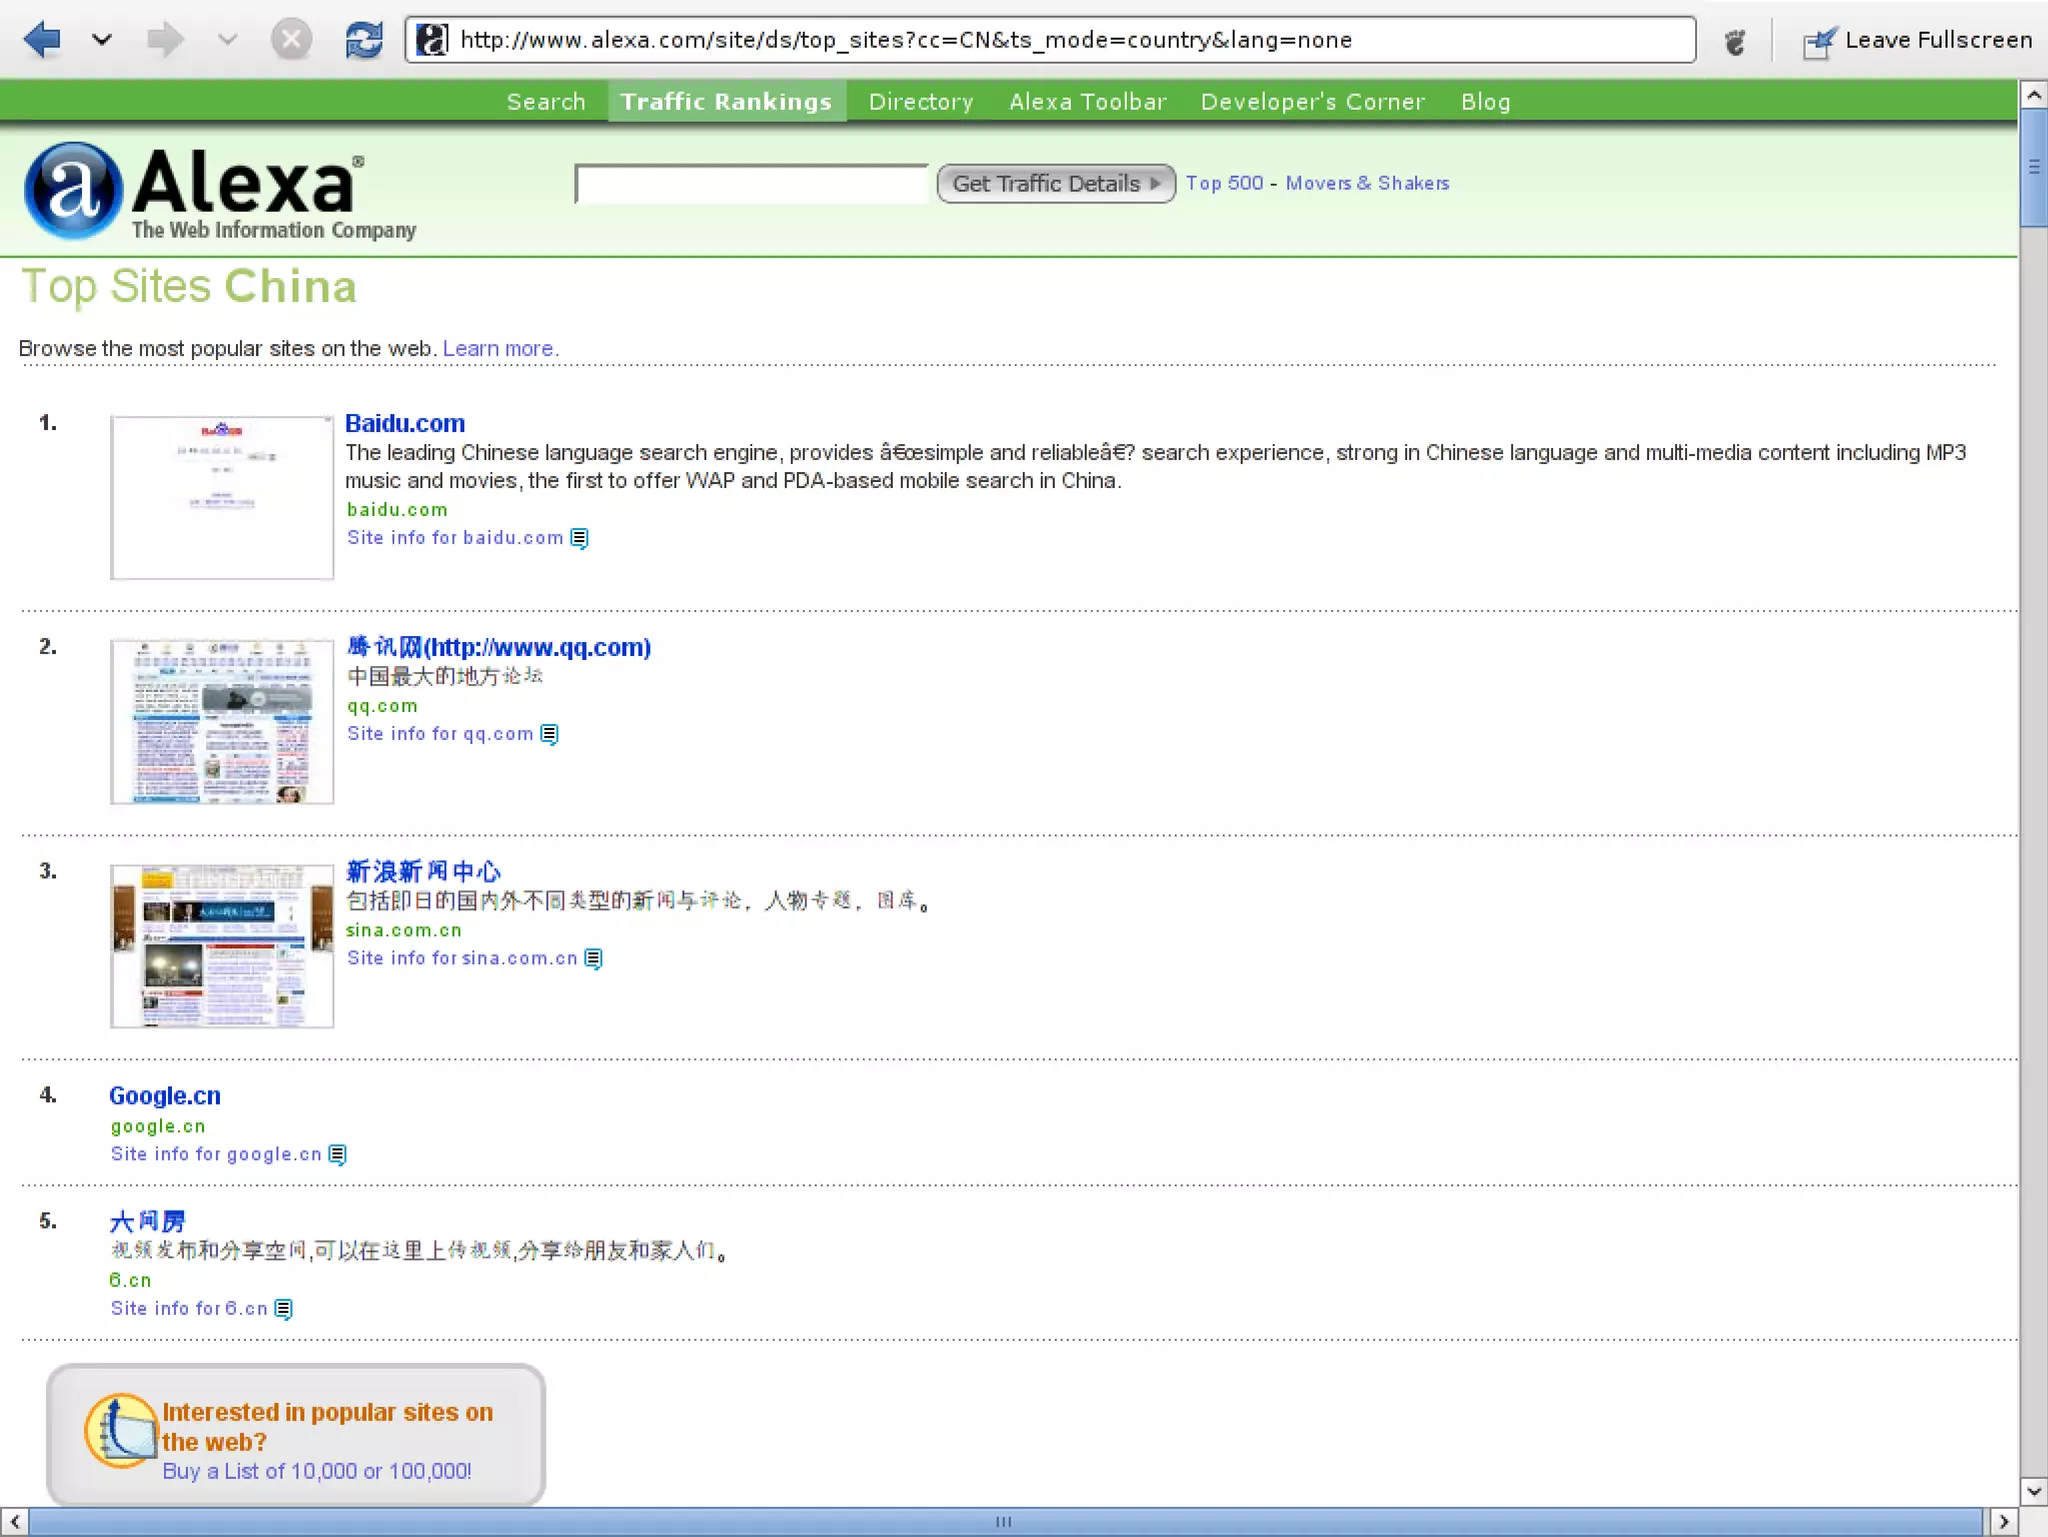Click the Reload page icon

[363, 40]
